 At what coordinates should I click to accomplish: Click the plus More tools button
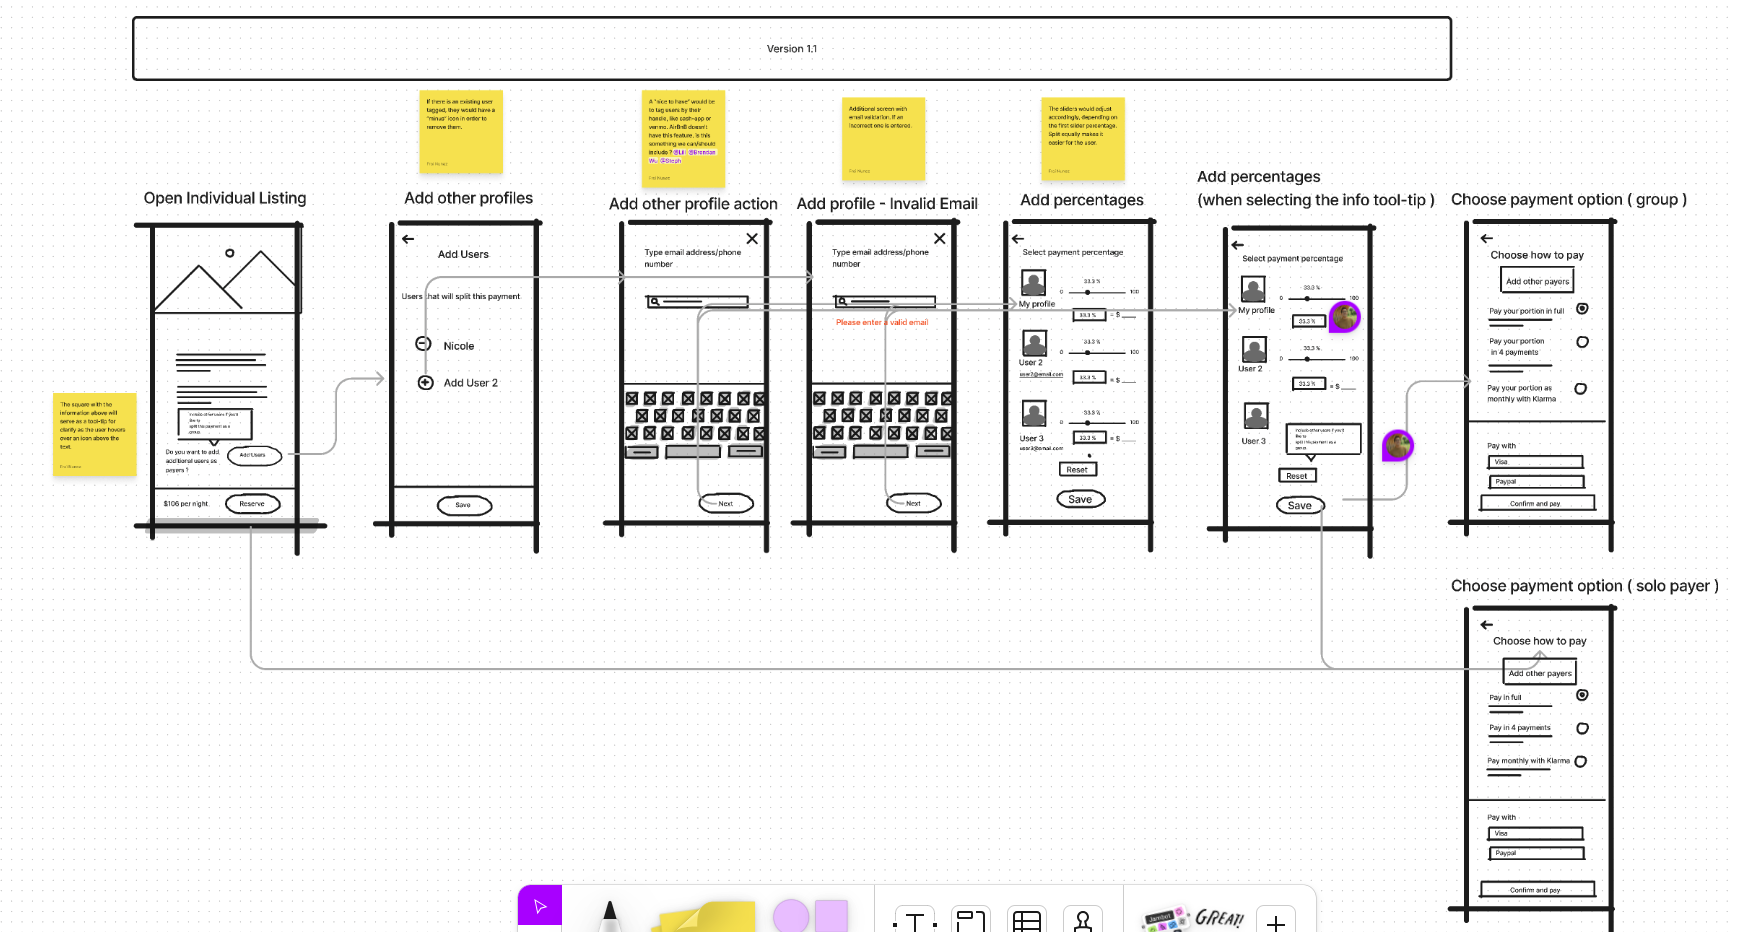click(x=1276, y=920)
